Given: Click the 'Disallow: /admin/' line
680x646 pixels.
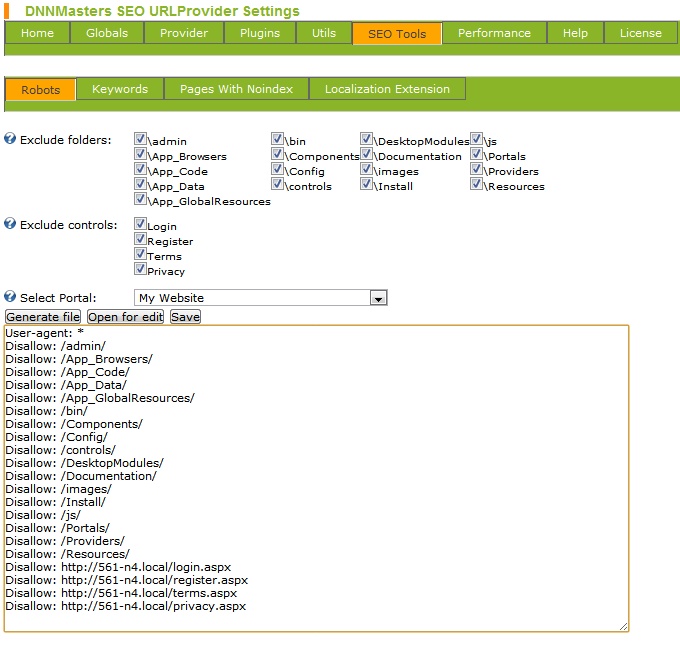Looking at the screenshot, I should pyautogui.click(x=56, y=346).
